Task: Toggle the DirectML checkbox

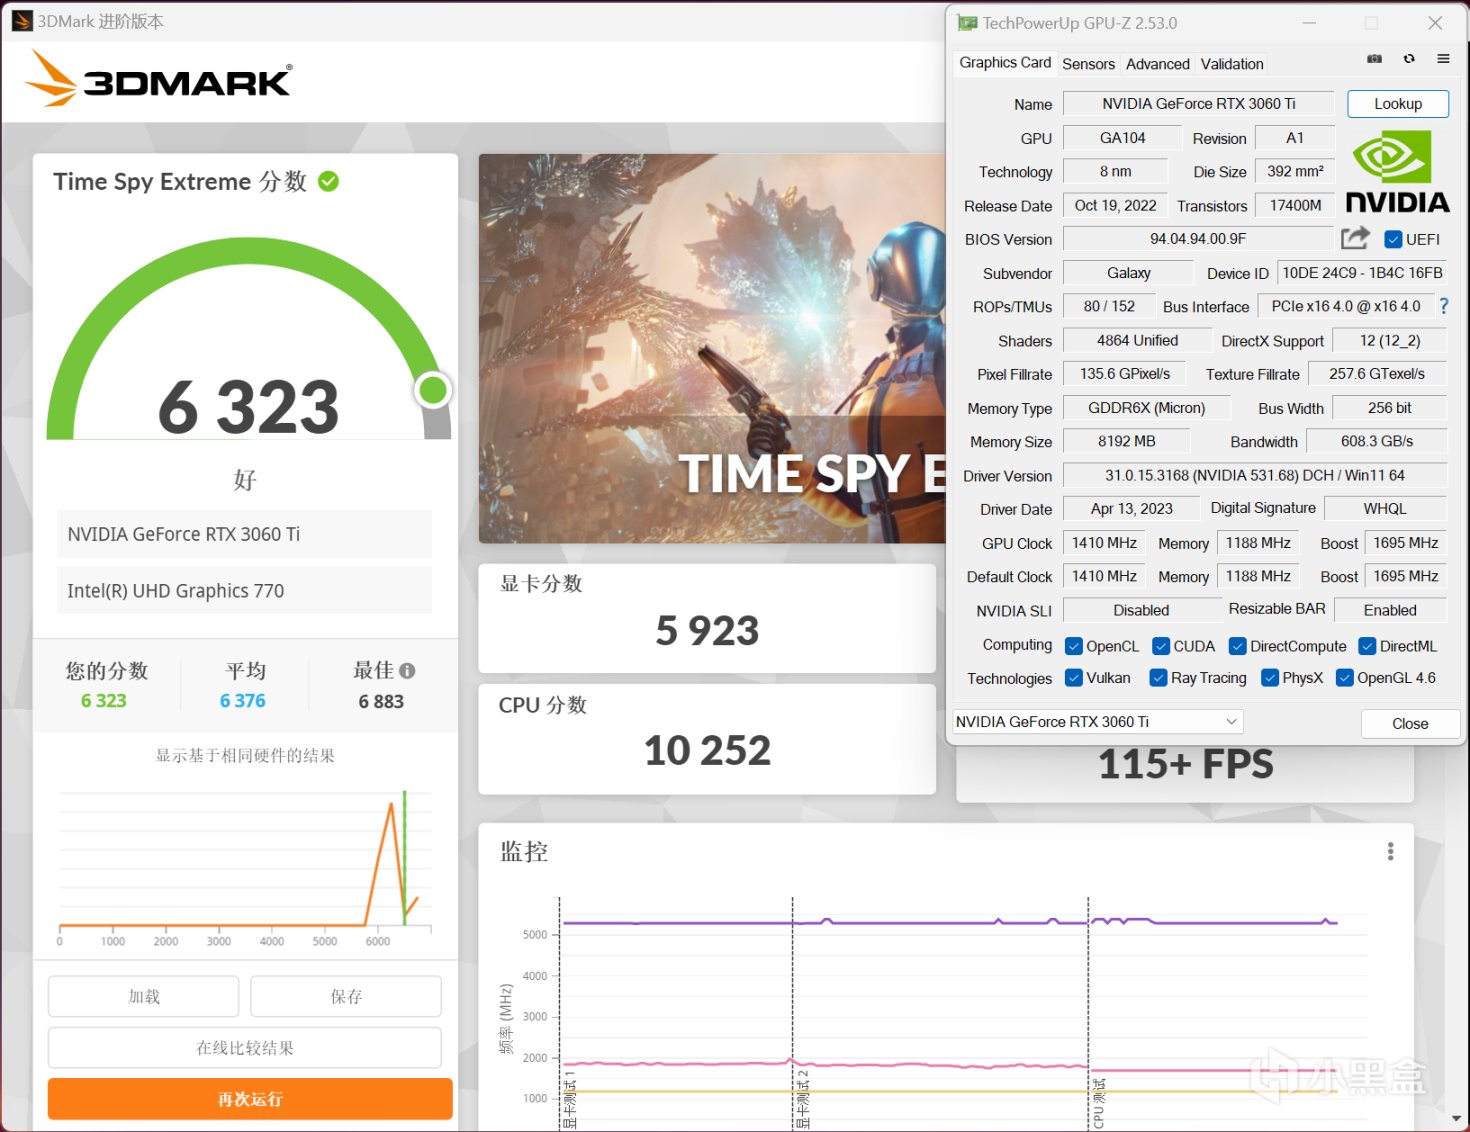Action: (1368, 646)
